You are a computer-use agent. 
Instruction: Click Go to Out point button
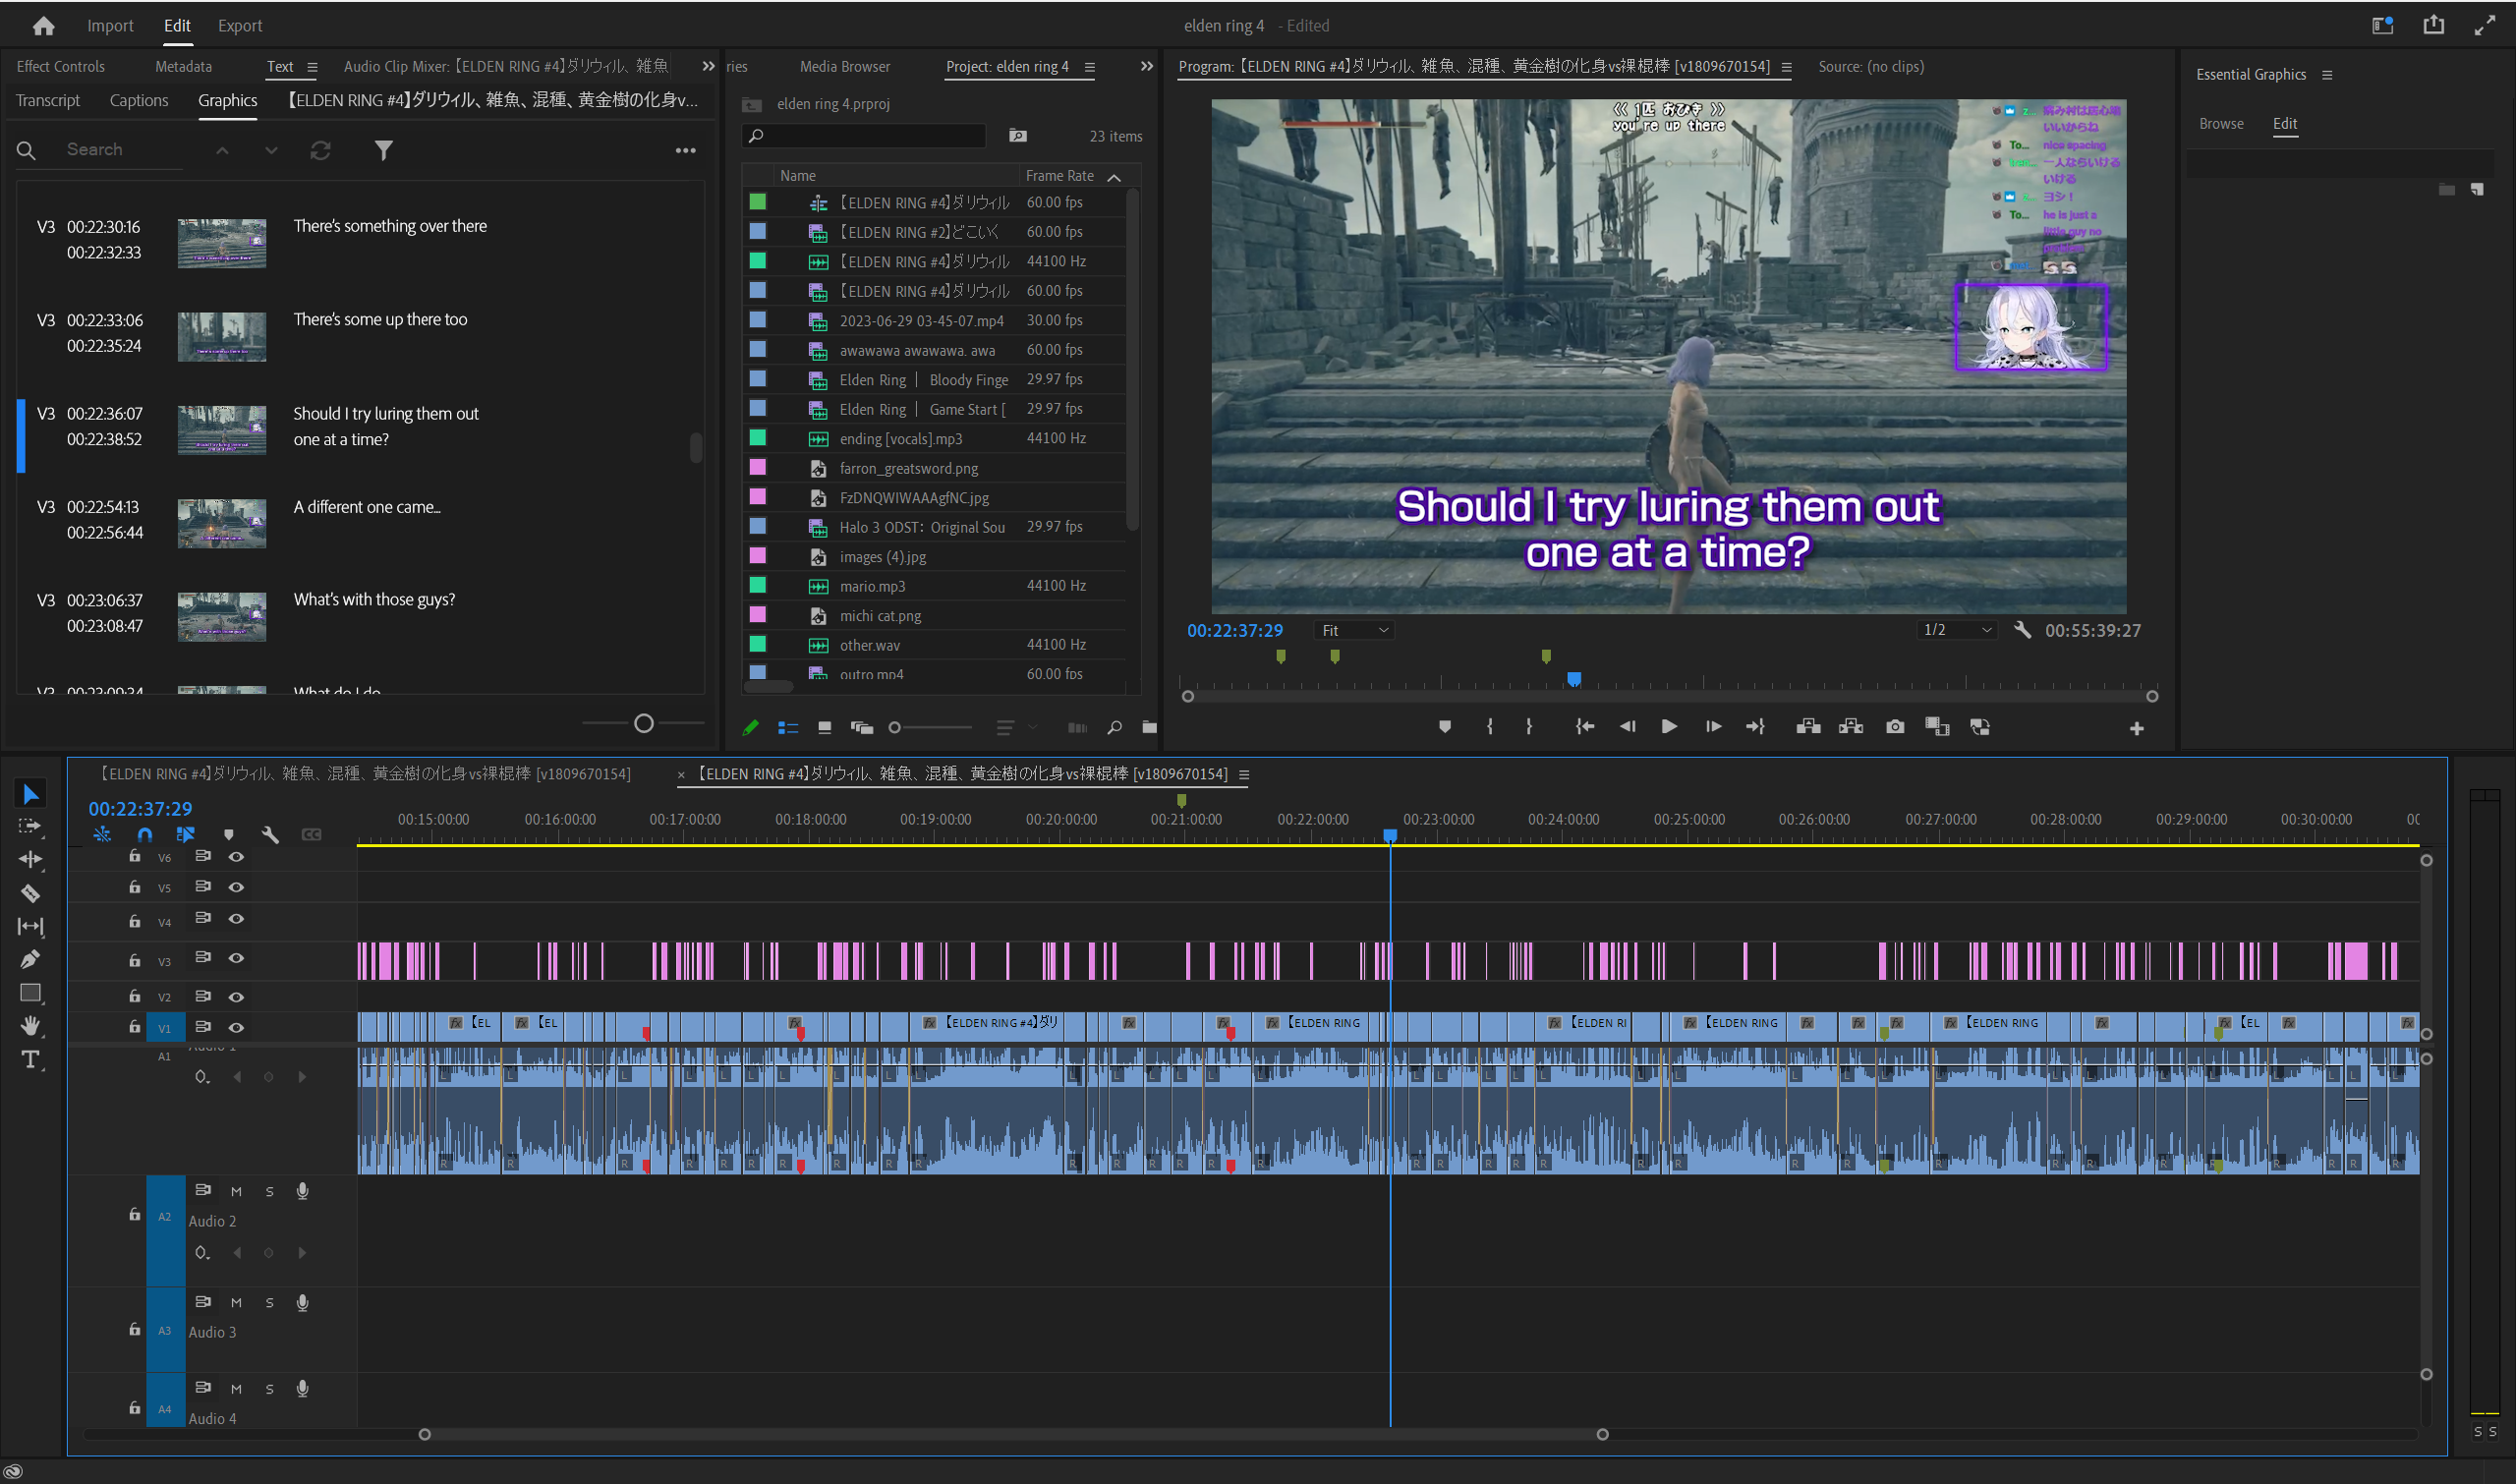point(1755,727)
